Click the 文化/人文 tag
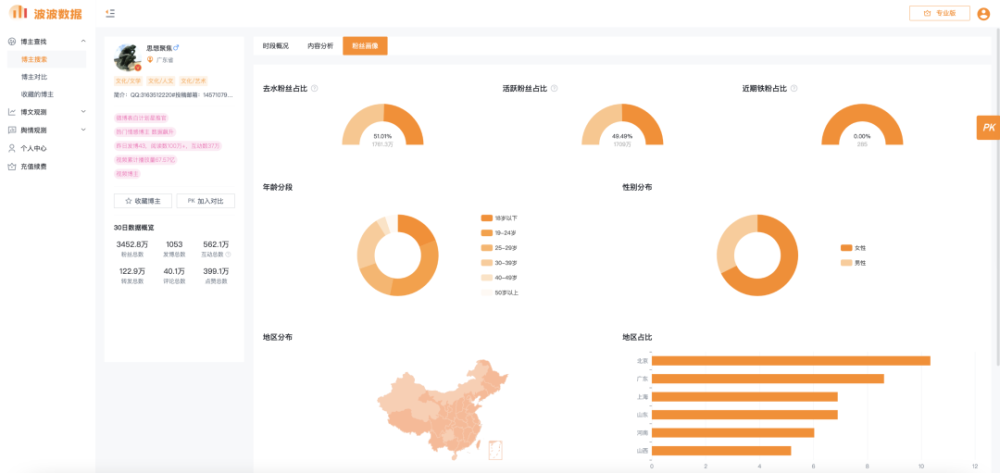Image resolution: width=1000 pixels, height=473 pixels. pos(161,81)
